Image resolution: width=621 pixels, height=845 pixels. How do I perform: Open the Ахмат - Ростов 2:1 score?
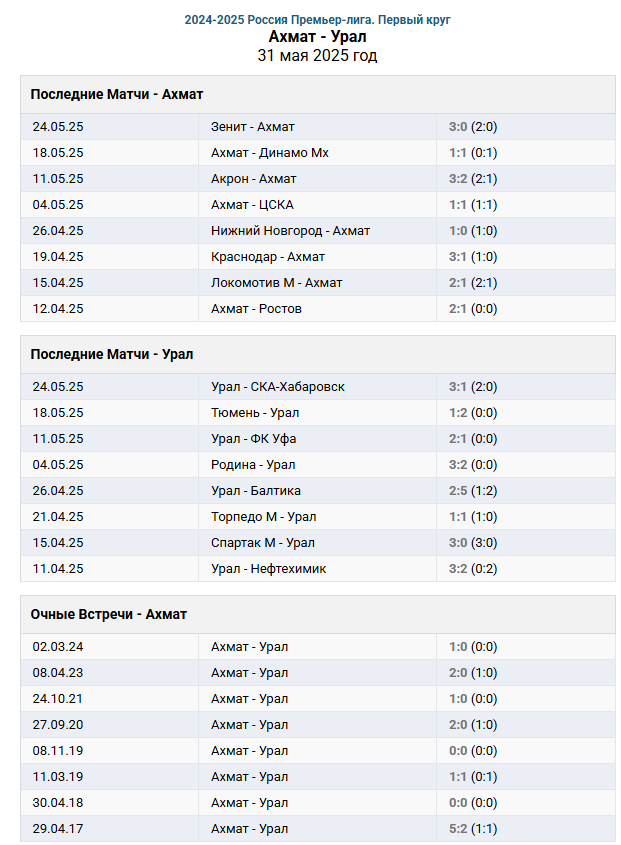(458, 309)
